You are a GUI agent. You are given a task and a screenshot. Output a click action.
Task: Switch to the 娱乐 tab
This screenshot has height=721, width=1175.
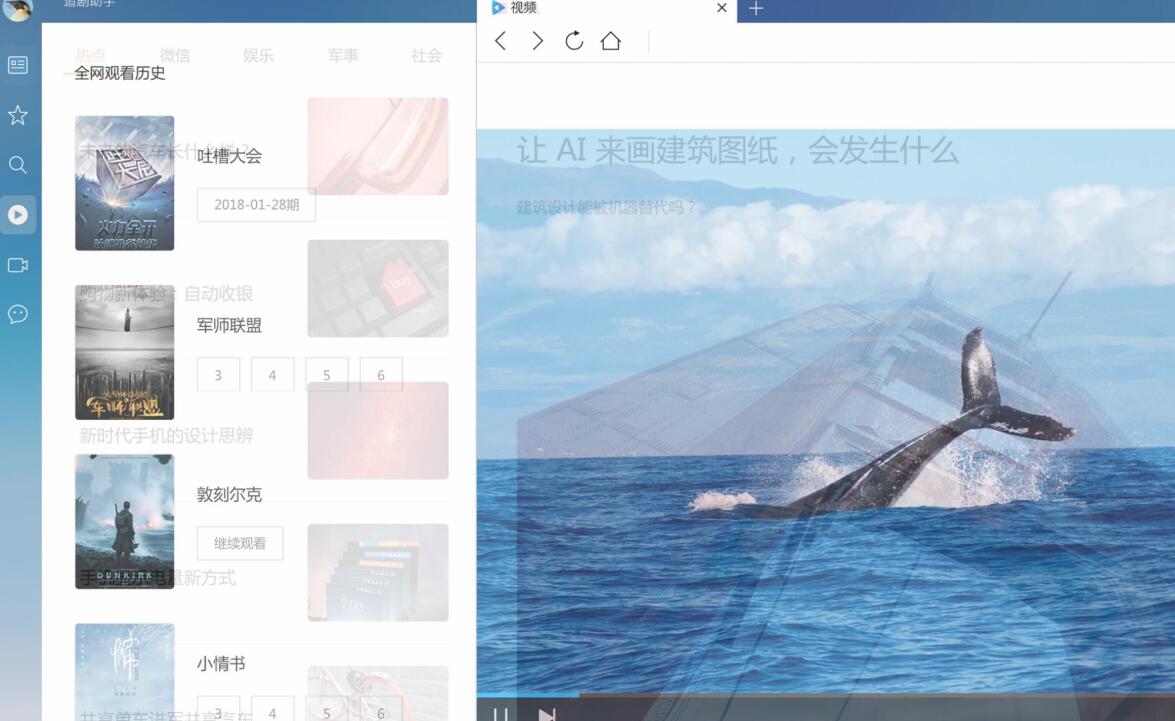pyautogui.click(x=259, y=55)
